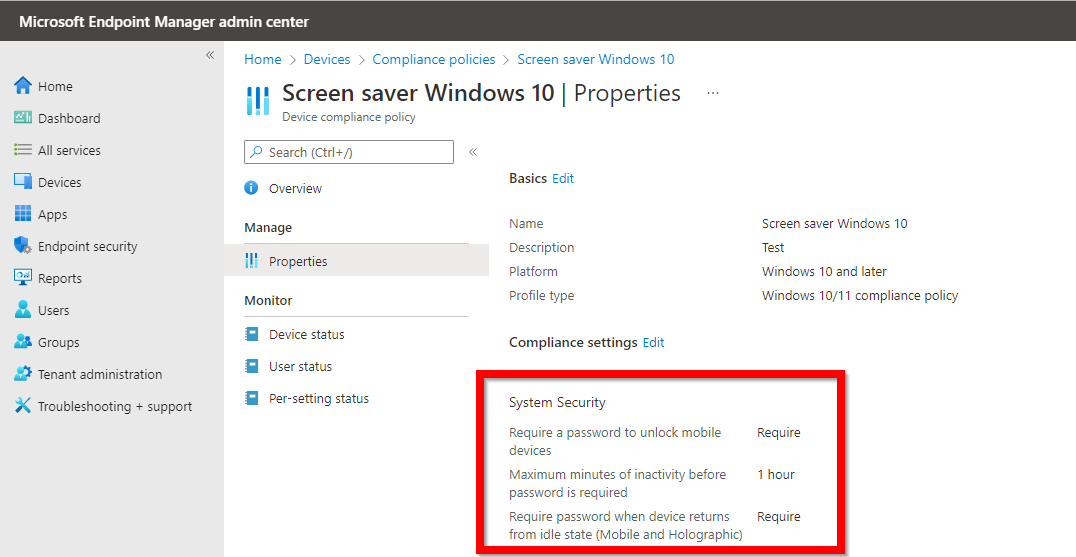The height and width of the screenshot is (557, 1076).
Task: Click Require value for idle state setting
Action: coord(779,516)
